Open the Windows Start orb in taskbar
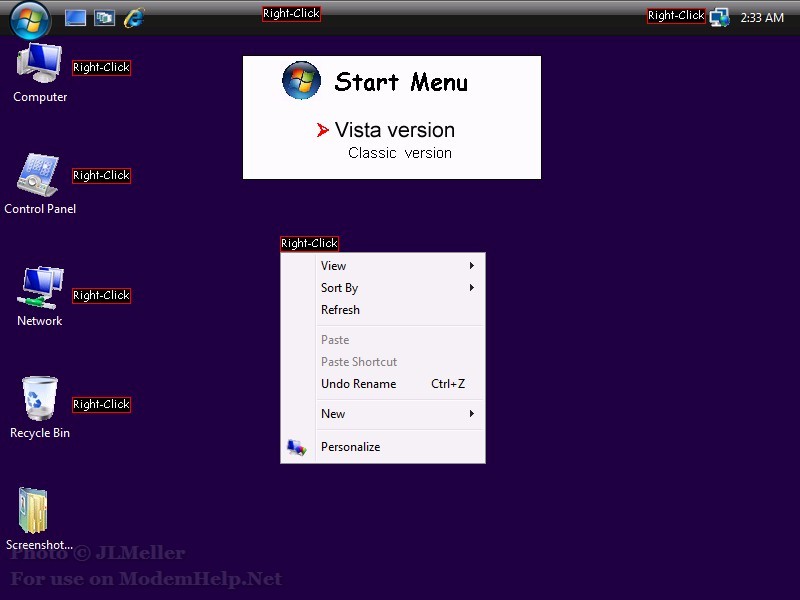The width and height of the screenshot is (800, 600). coord(30,20)
